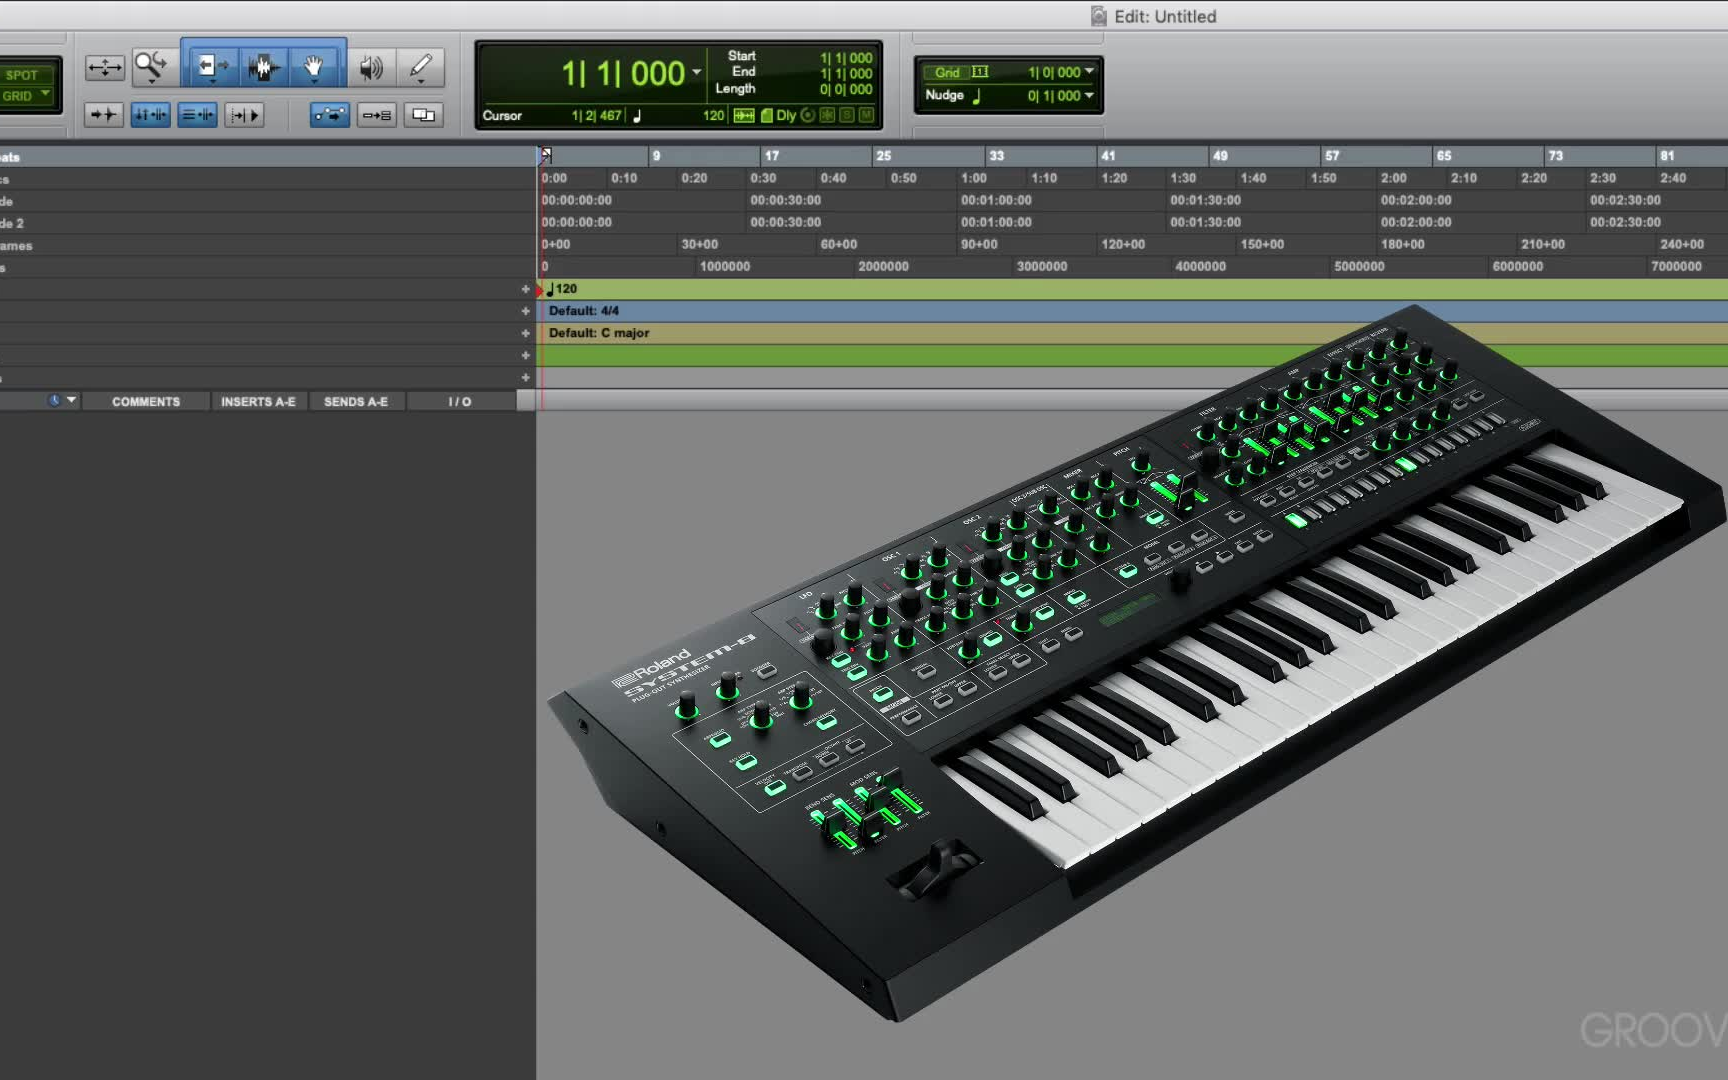Toggle Link Timeline and Edit Selection
This screenshot has width=1728, height=1080.
(x=150, y=115)
